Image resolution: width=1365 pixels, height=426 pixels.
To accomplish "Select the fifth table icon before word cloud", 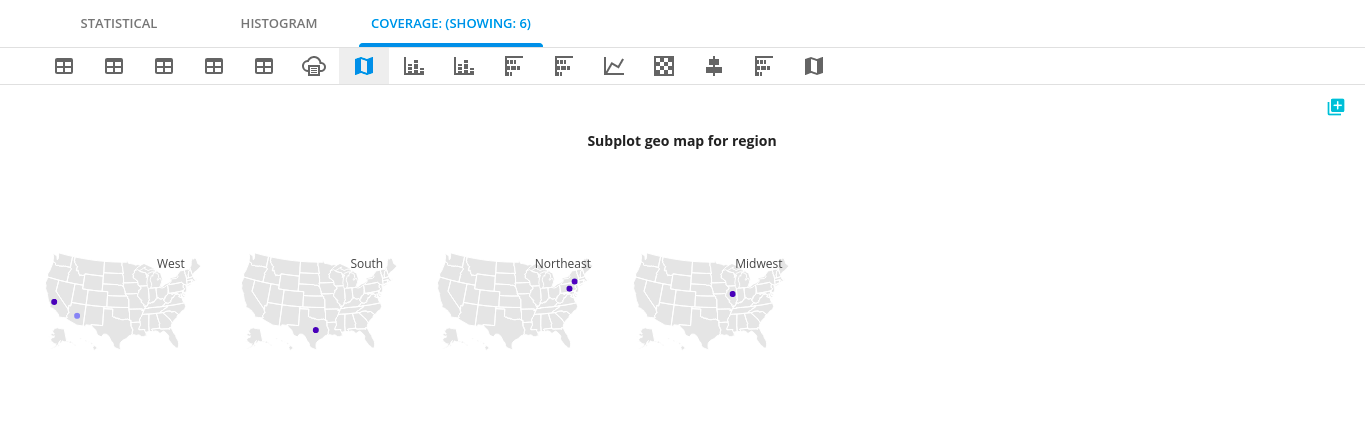I will tap(264, 66).
